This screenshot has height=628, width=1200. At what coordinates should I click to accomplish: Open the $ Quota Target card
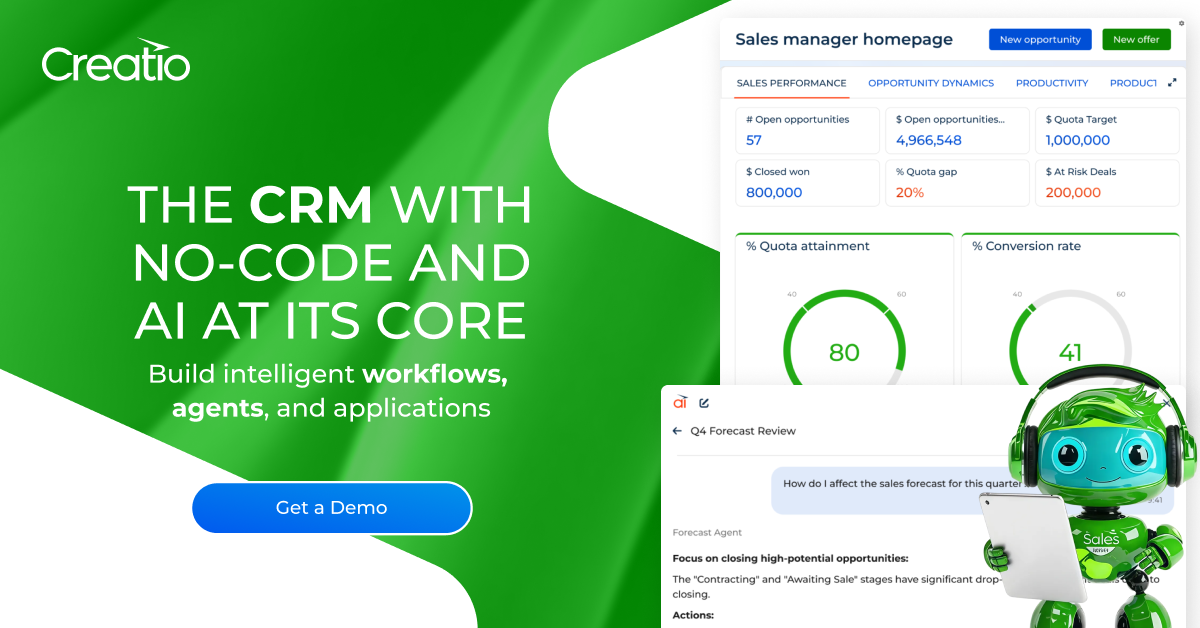1107,130
